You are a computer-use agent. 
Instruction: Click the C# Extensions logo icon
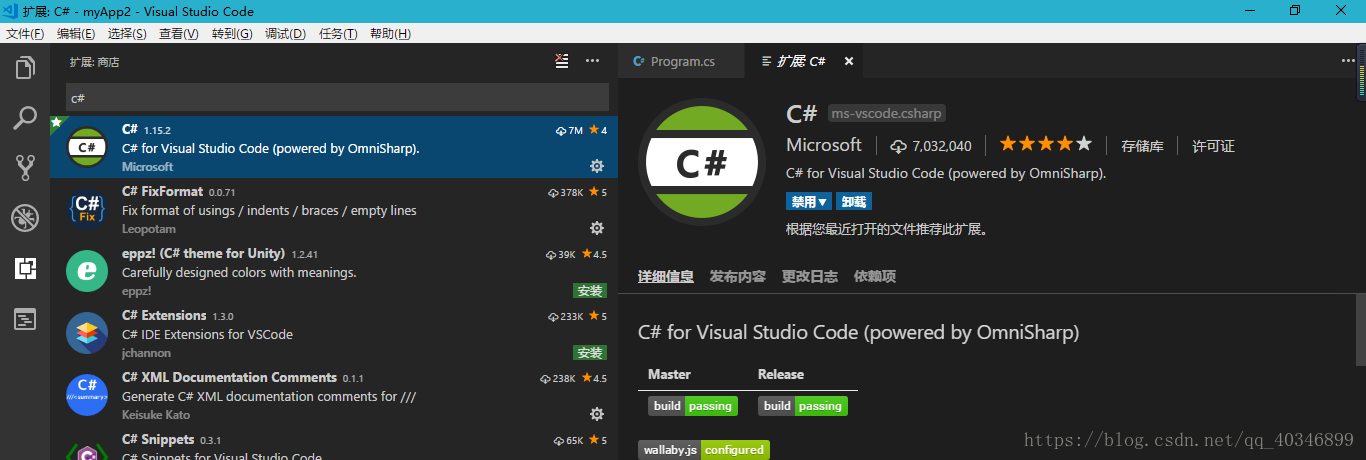pyautogui.click(x=87, y=332)
